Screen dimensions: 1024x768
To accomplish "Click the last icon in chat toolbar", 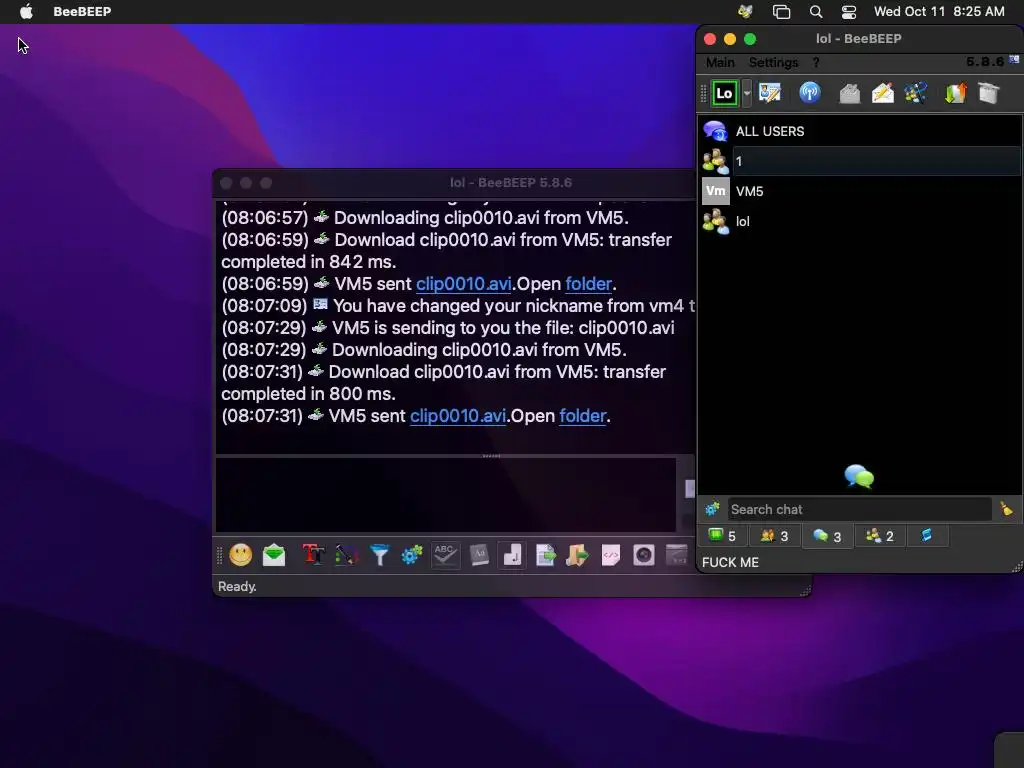I will tap(677, 555).
